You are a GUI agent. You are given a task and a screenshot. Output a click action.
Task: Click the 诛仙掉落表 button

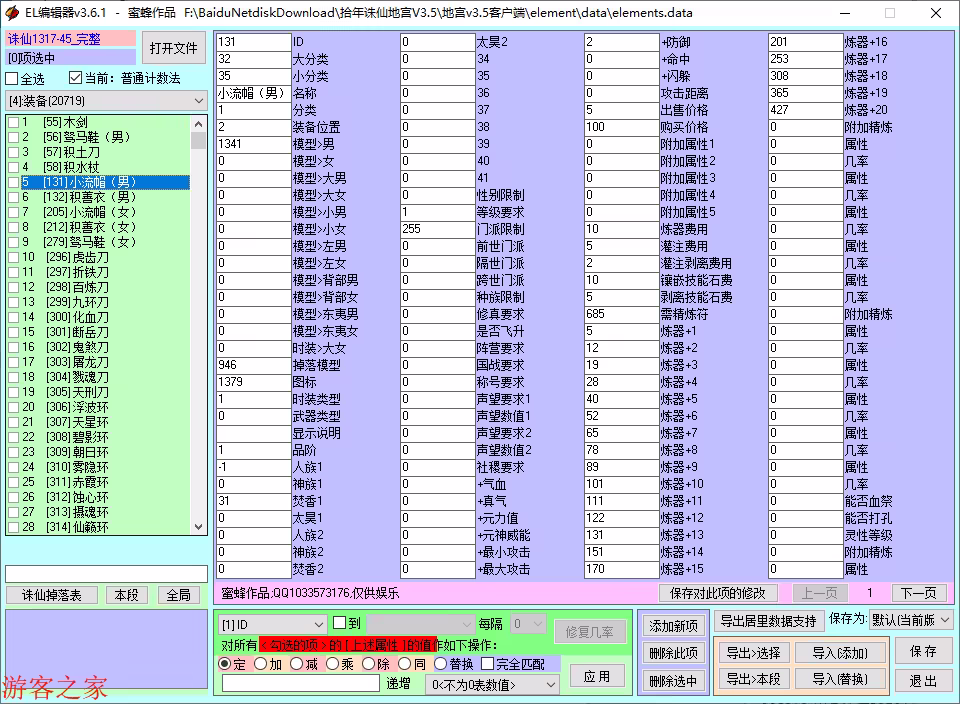pyautogui.click(x=52, y=595)
